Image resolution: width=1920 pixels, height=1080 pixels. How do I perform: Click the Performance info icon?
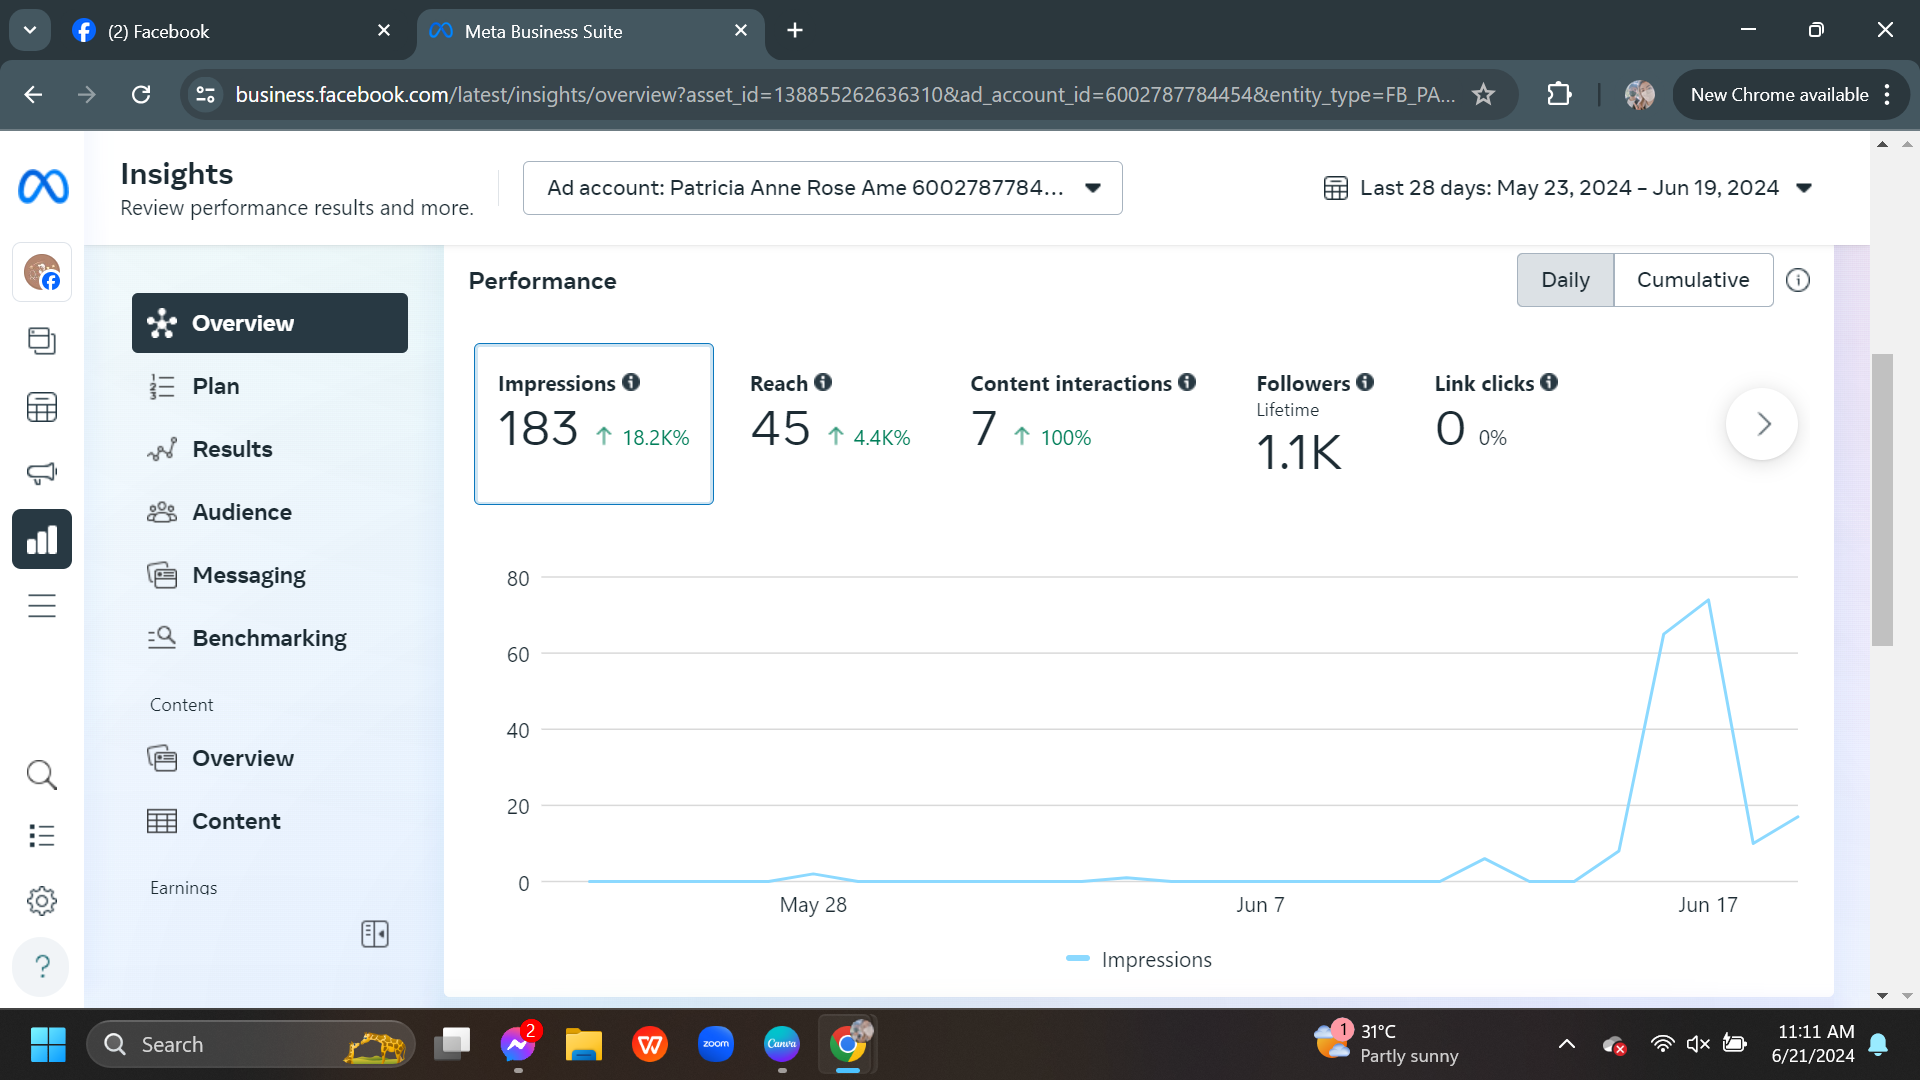(1798, 281)
